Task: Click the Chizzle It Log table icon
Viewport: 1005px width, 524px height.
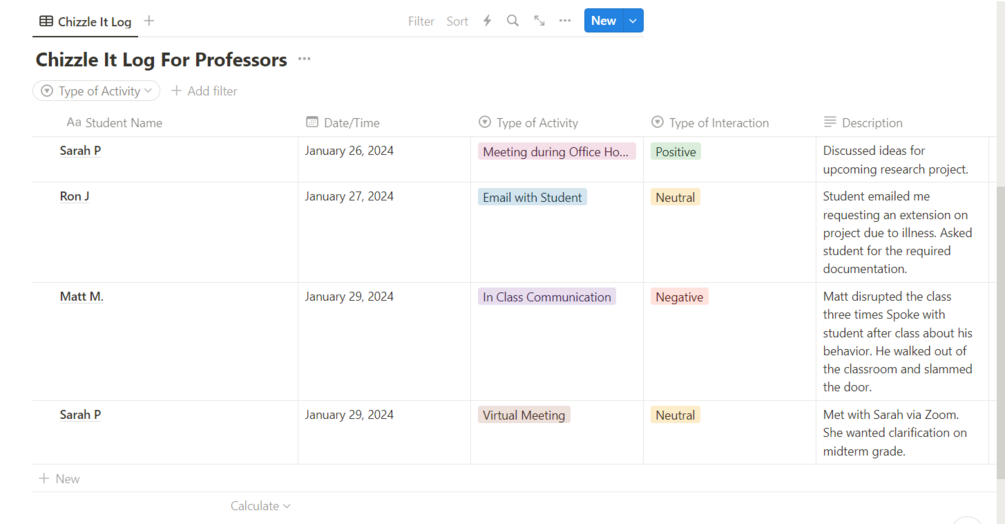Action: (46, 21)
